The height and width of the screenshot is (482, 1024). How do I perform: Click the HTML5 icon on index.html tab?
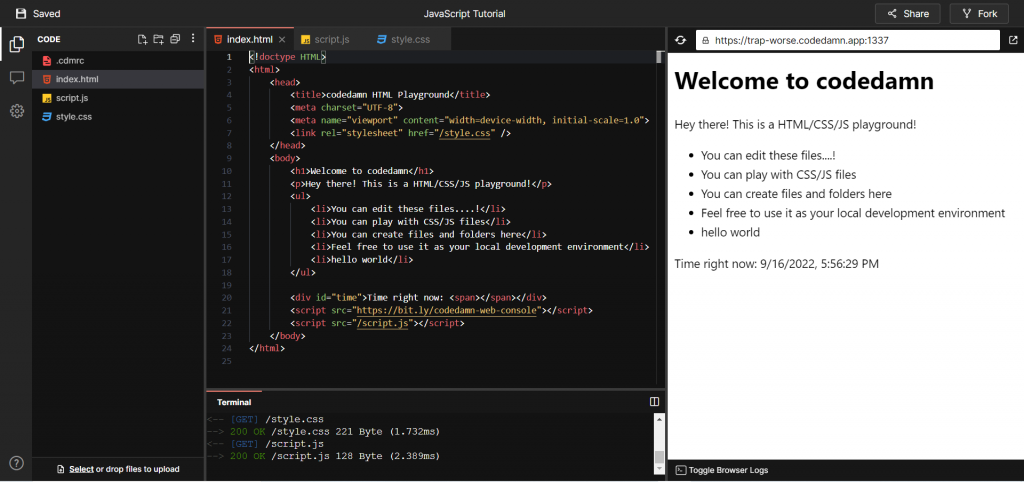(217, 40)
